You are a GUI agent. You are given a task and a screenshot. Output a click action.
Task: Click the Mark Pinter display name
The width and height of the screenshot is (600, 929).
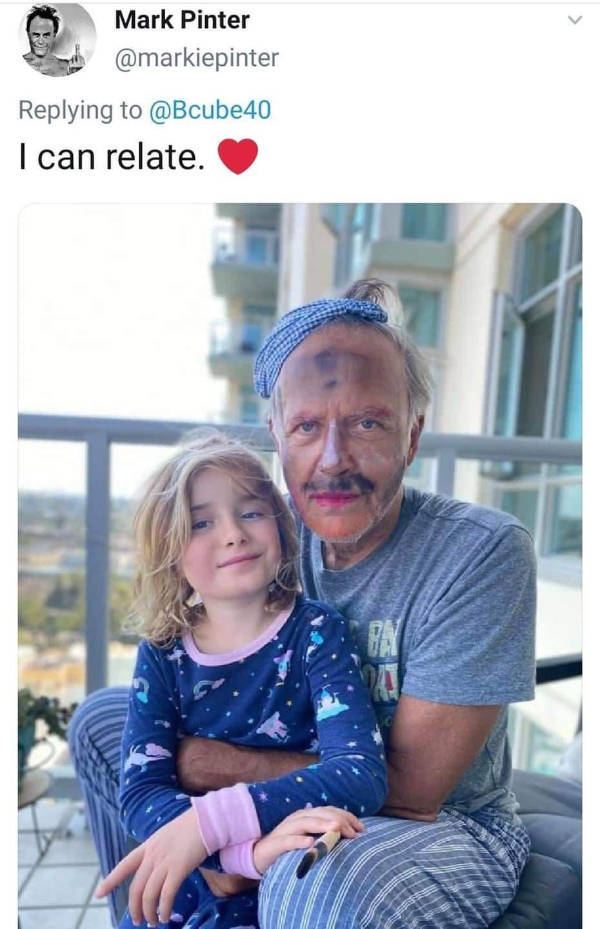pos(182,20)
